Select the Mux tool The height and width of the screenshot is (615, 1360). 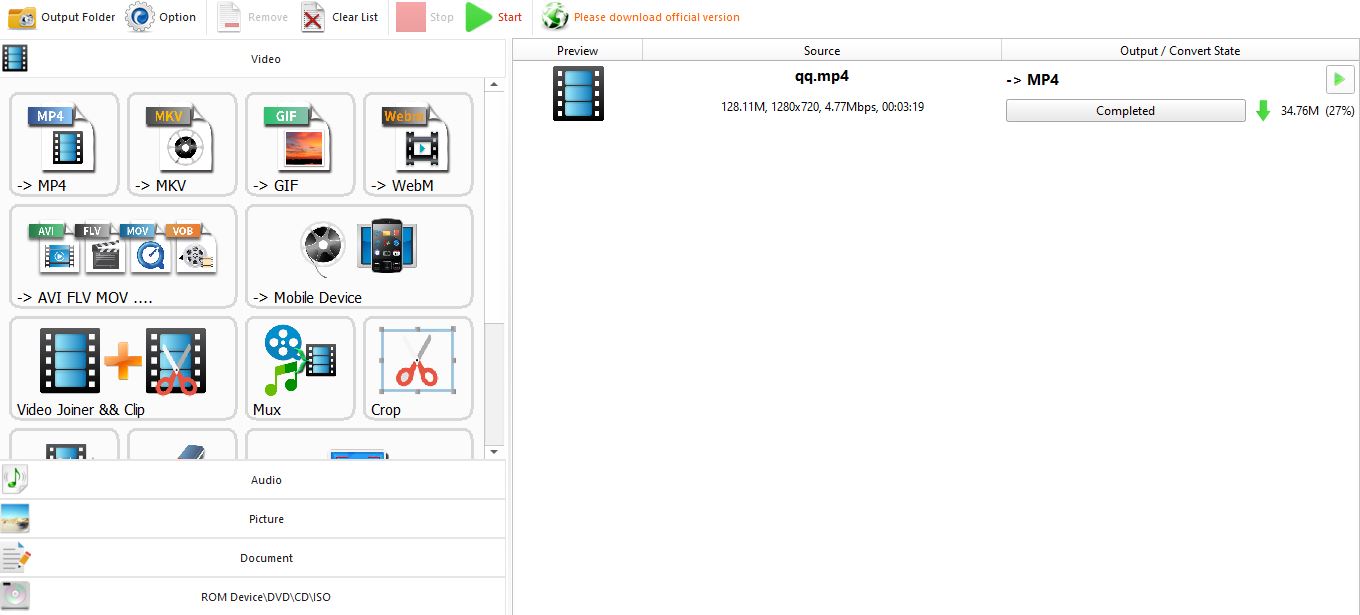(299, 368)
